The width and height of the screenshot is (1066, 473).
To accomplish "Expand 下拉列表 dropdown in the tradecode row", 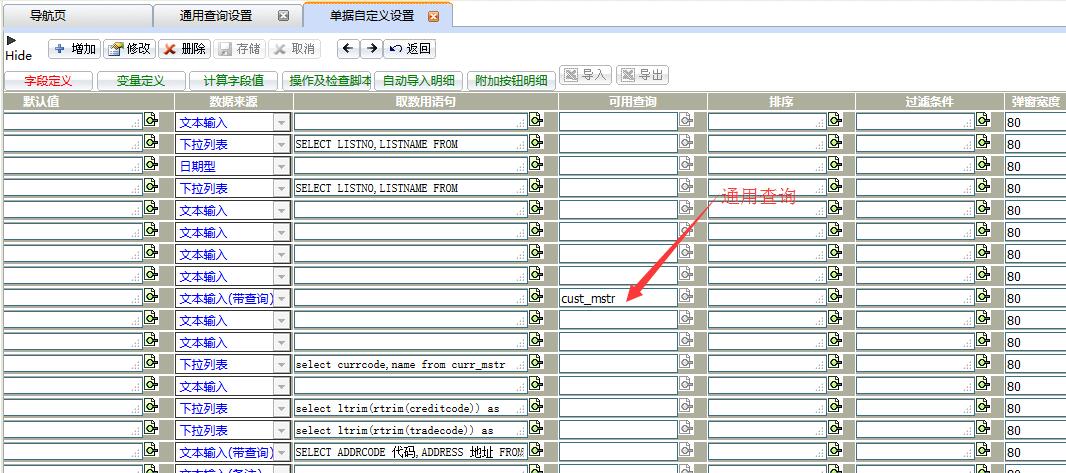I will point(281,430).
